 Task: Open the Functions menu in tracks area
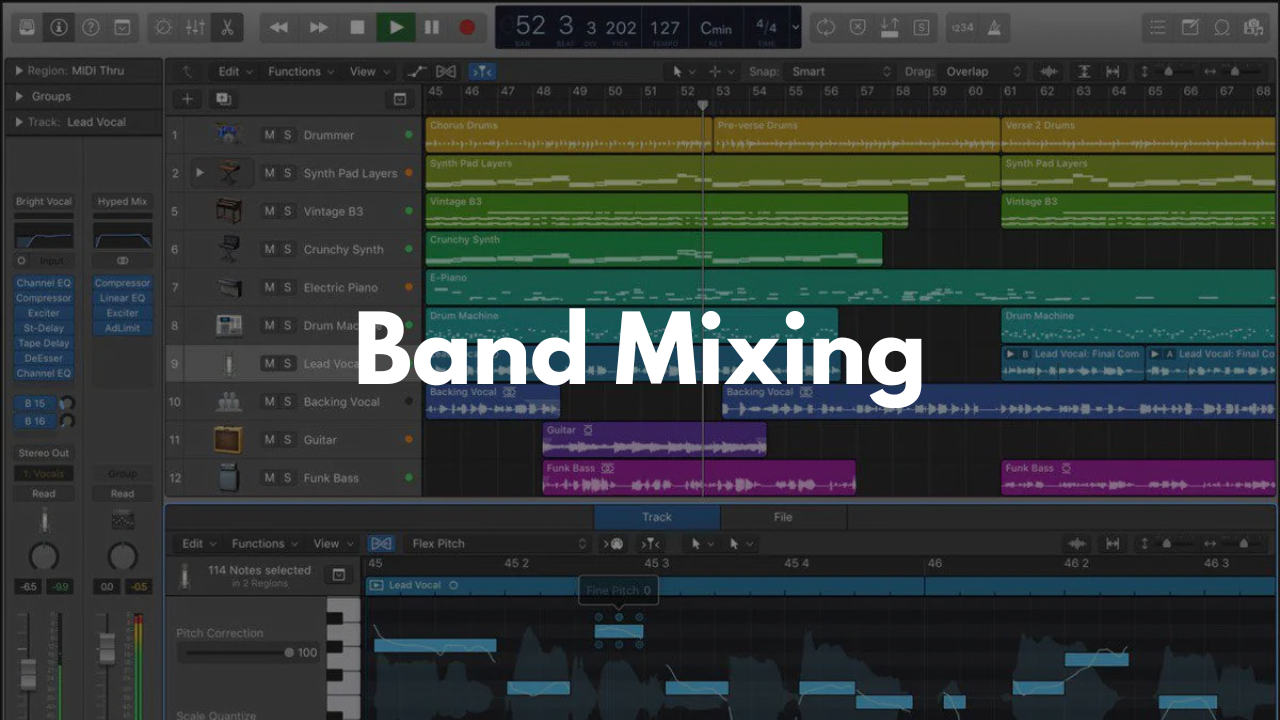coord(300,72)
